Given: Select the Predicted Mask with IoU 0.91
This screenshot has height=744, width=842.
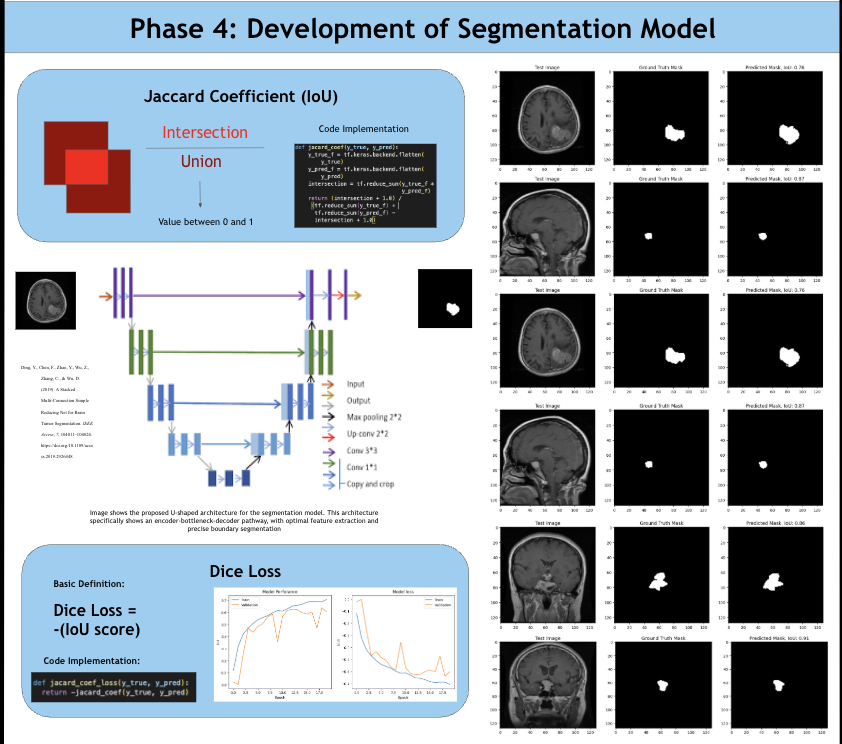Looking at the screenshot, I should 779,684.
